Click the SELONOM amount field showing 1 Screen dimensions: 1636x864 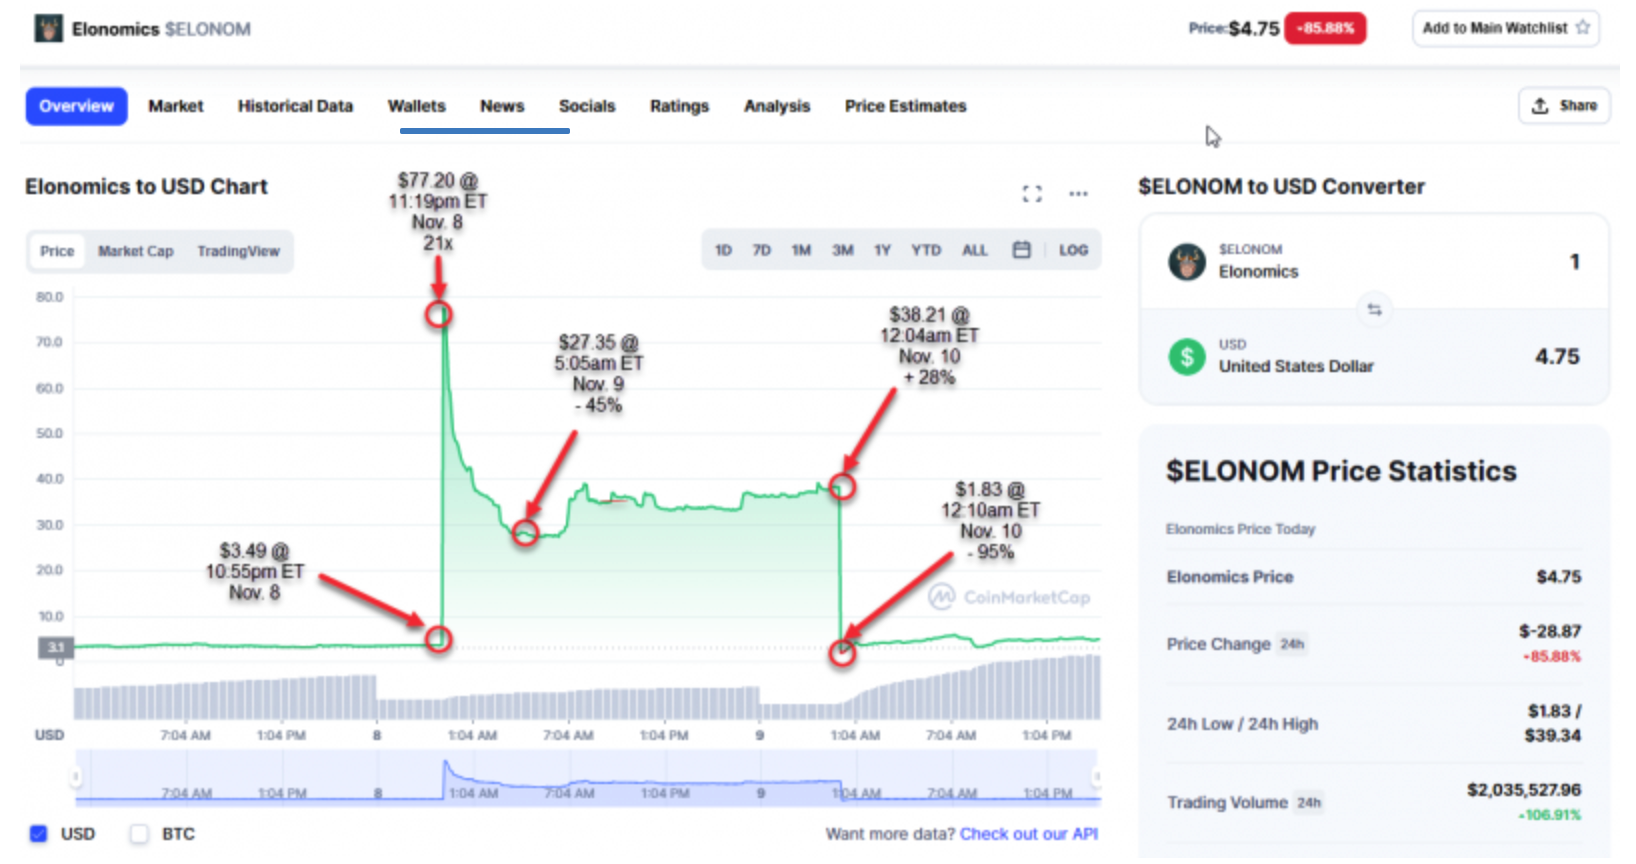point(1574,262)
